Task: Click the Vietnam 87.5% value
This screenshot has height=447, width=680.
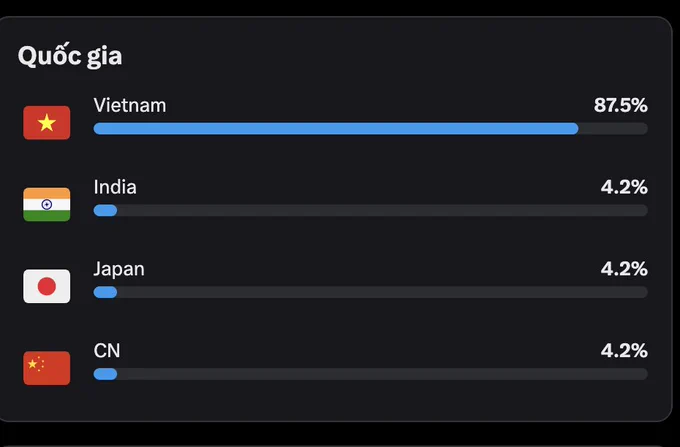Action: tap(621, 105)
